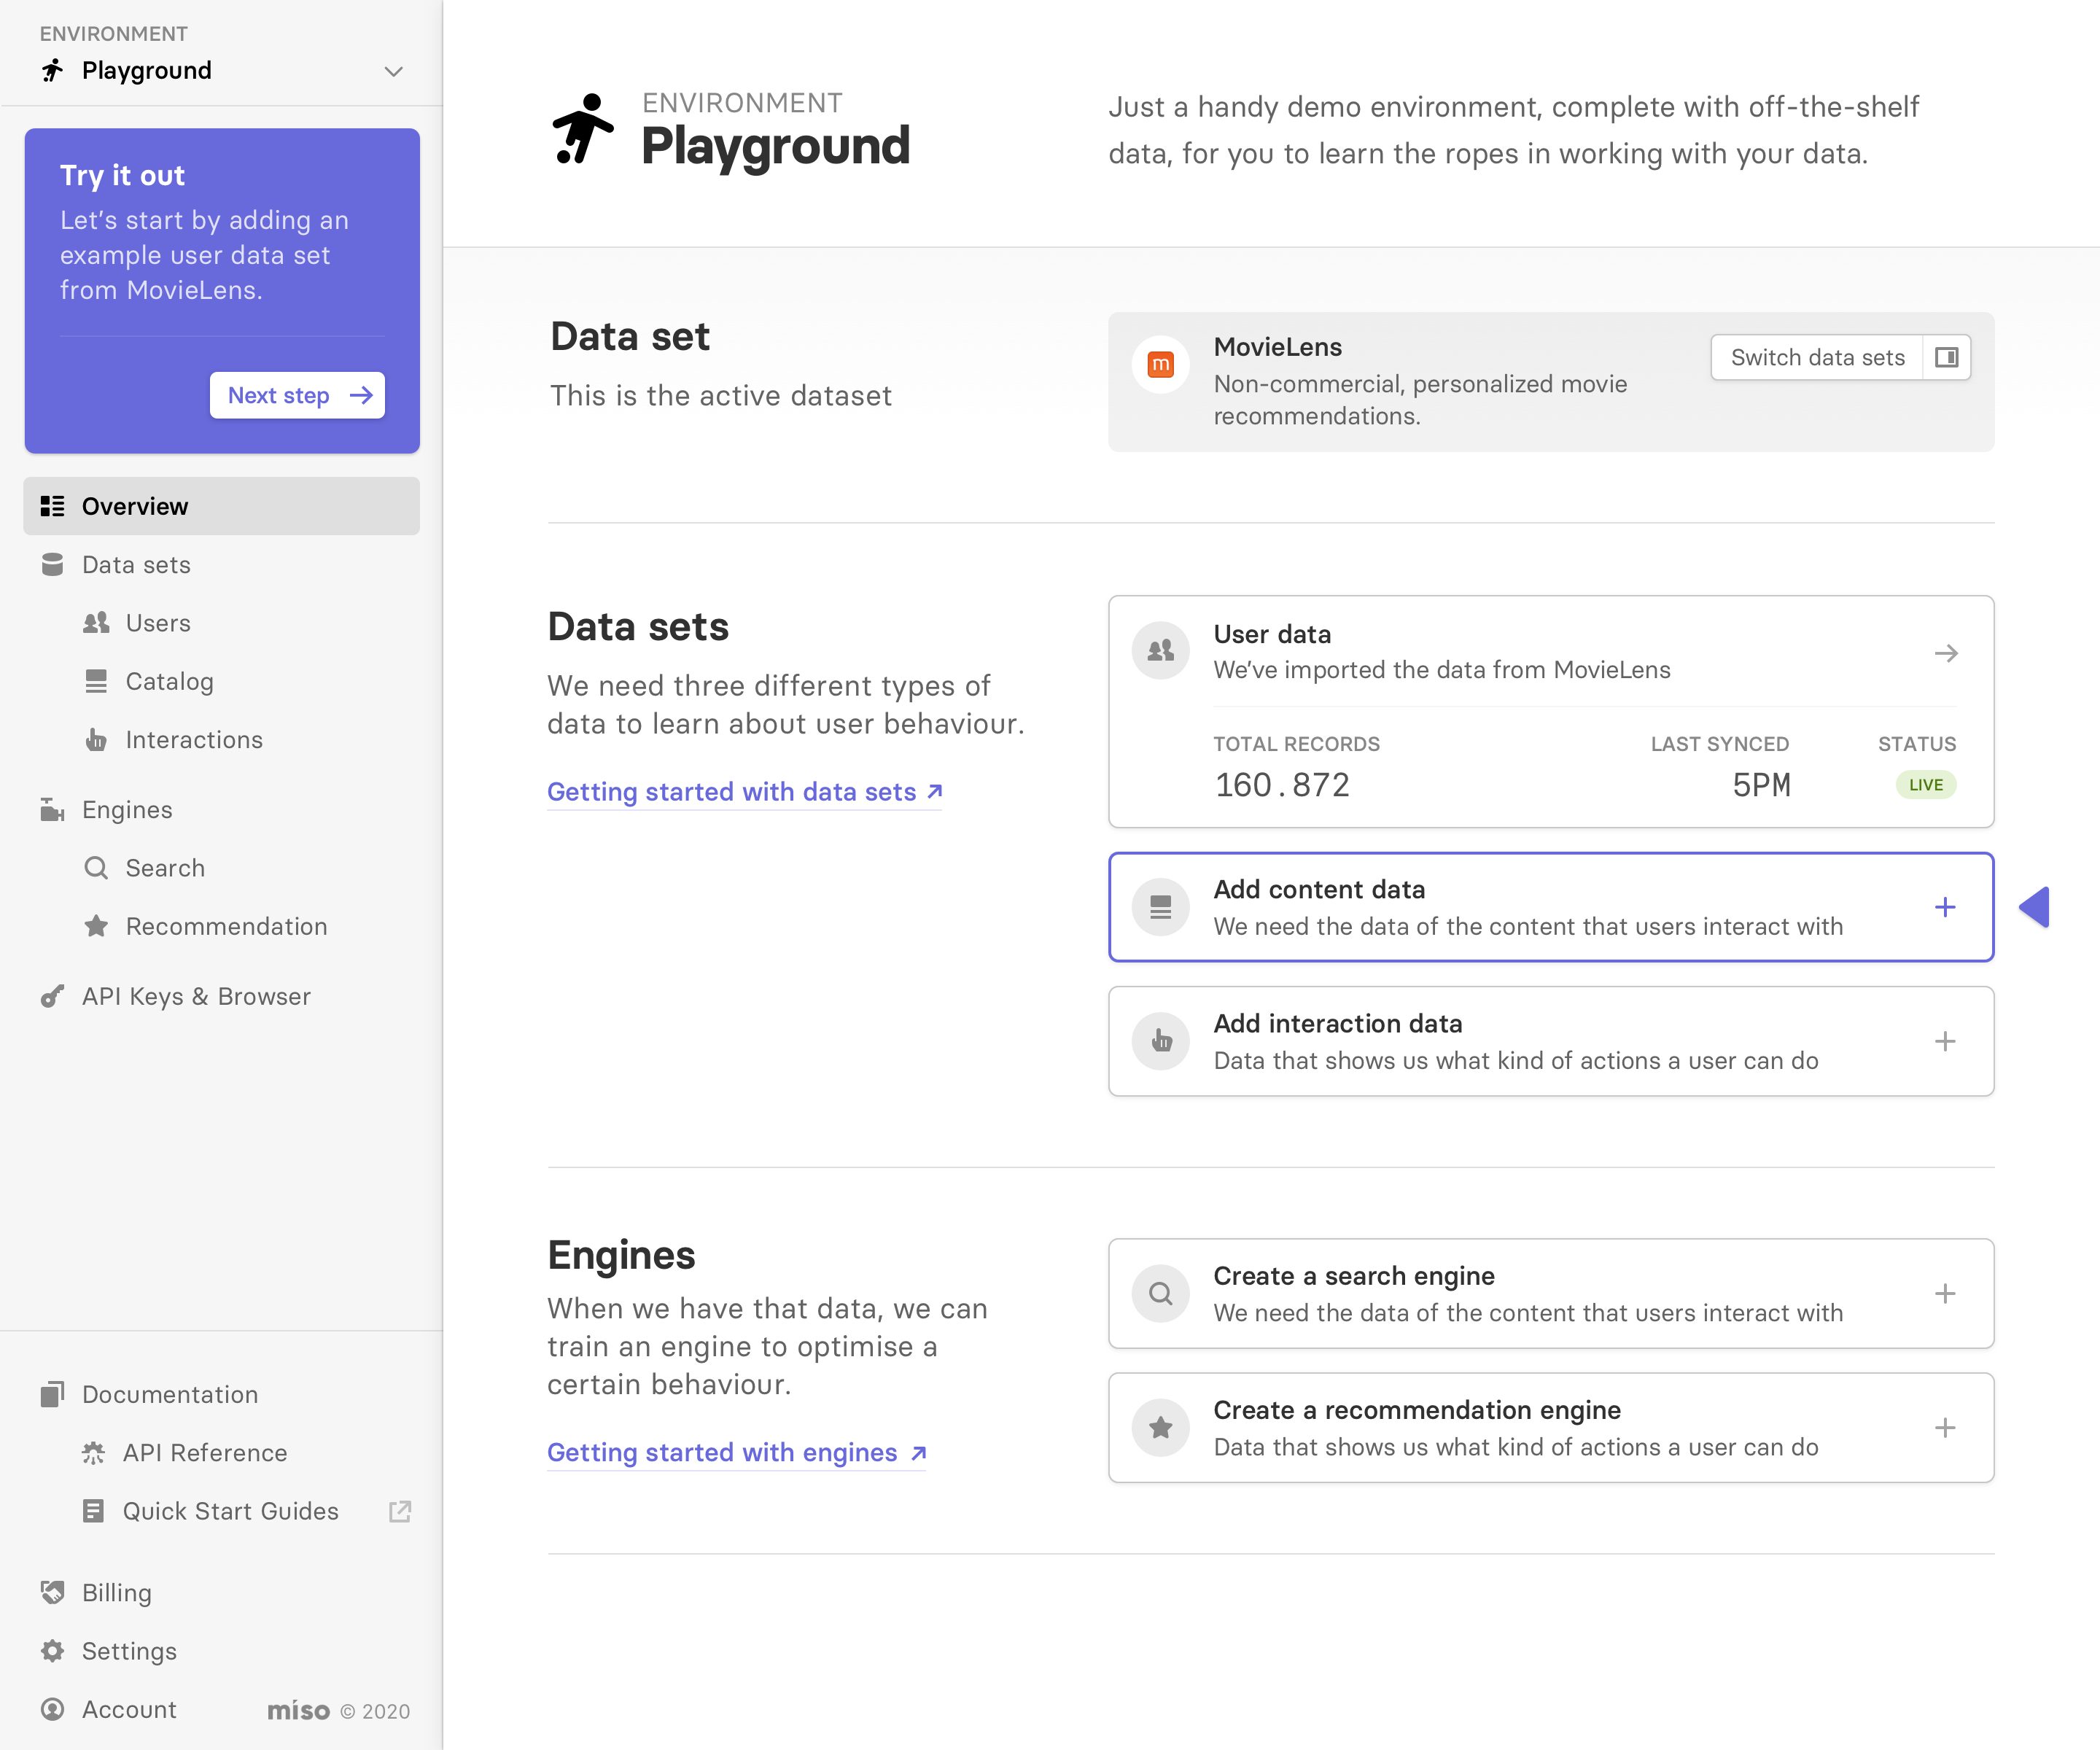Click the Next step button
This screenshot has width=2100, height=1750.
297,395
